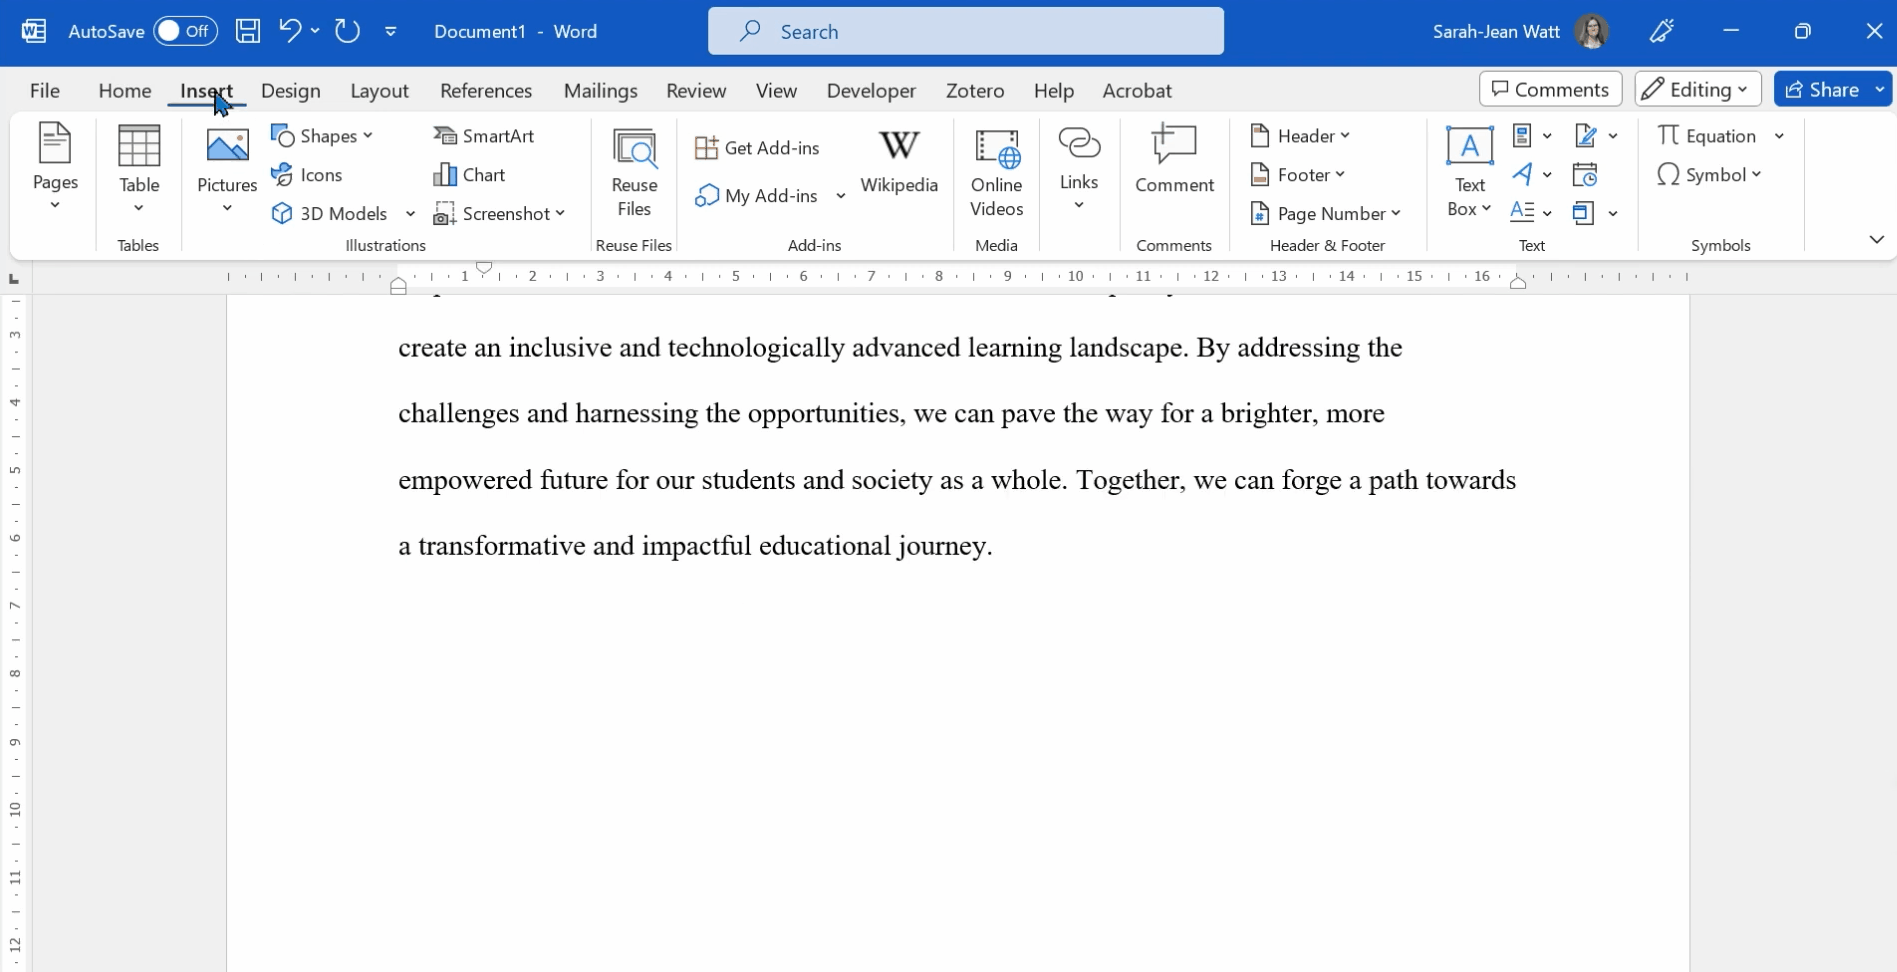1897x972 pixels.
Task: Click the Search box
Action: pos(965,31)
